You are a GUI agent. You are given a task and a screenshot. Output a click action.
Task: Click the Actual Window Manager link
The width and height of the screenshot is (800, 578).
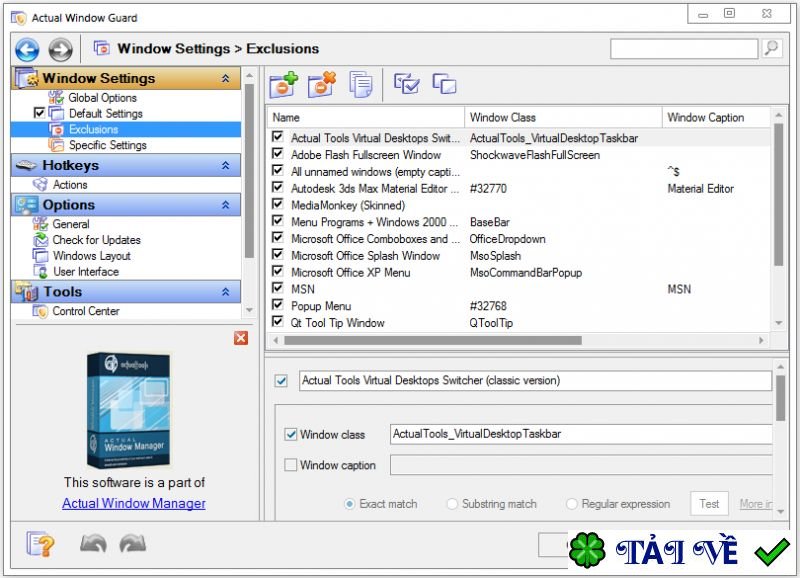click(x=134, y=503)
